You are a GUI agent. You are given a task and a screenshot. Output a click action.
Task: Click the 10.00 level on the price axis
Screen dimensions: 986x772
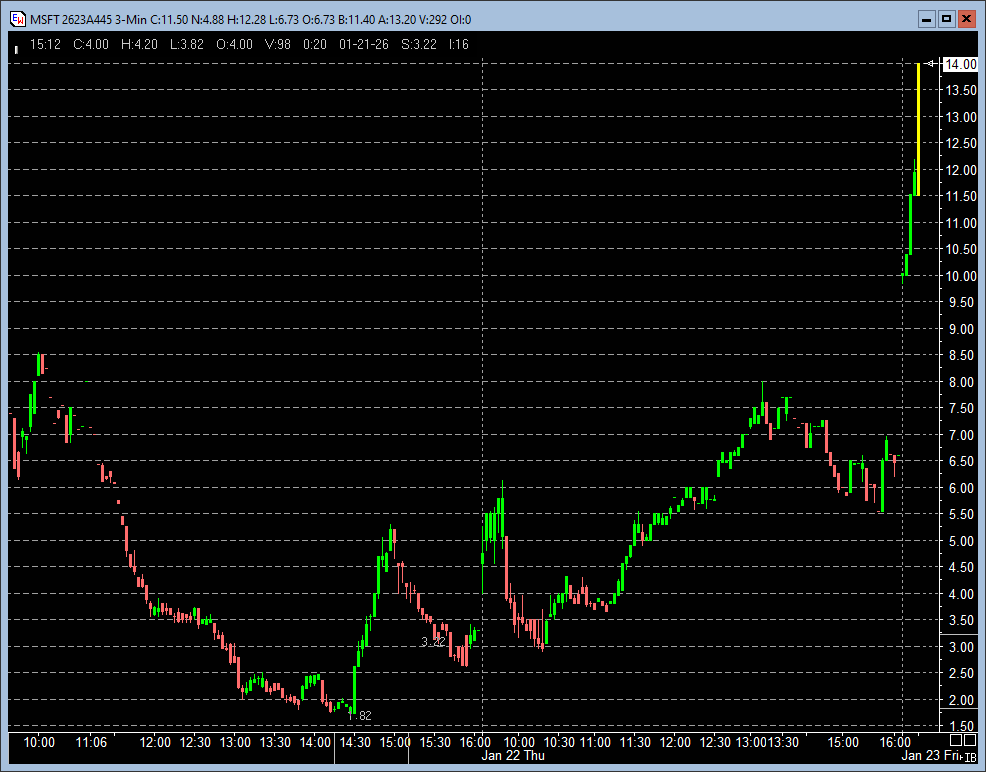coord(961,276)
